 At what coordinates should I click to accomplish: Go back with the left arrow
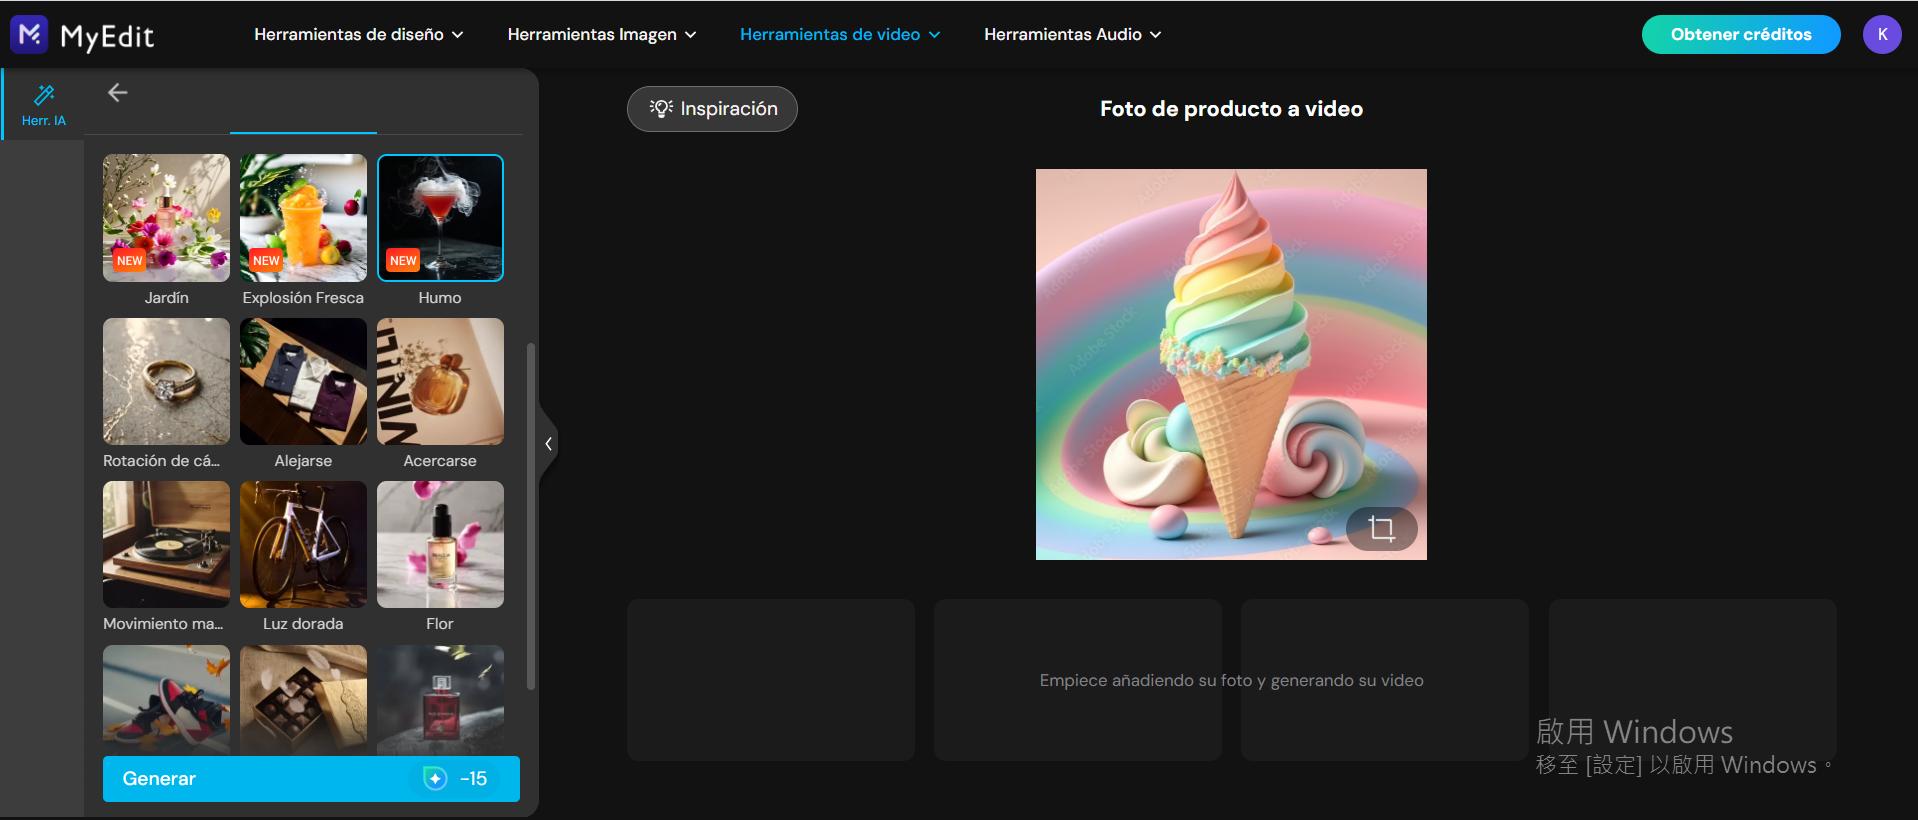click(117, 93)
